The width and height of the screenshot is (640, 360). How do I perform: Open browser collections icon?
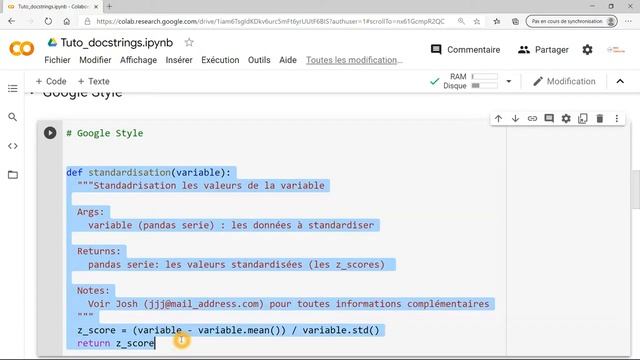pyautogui.click(x=516, y=21)
